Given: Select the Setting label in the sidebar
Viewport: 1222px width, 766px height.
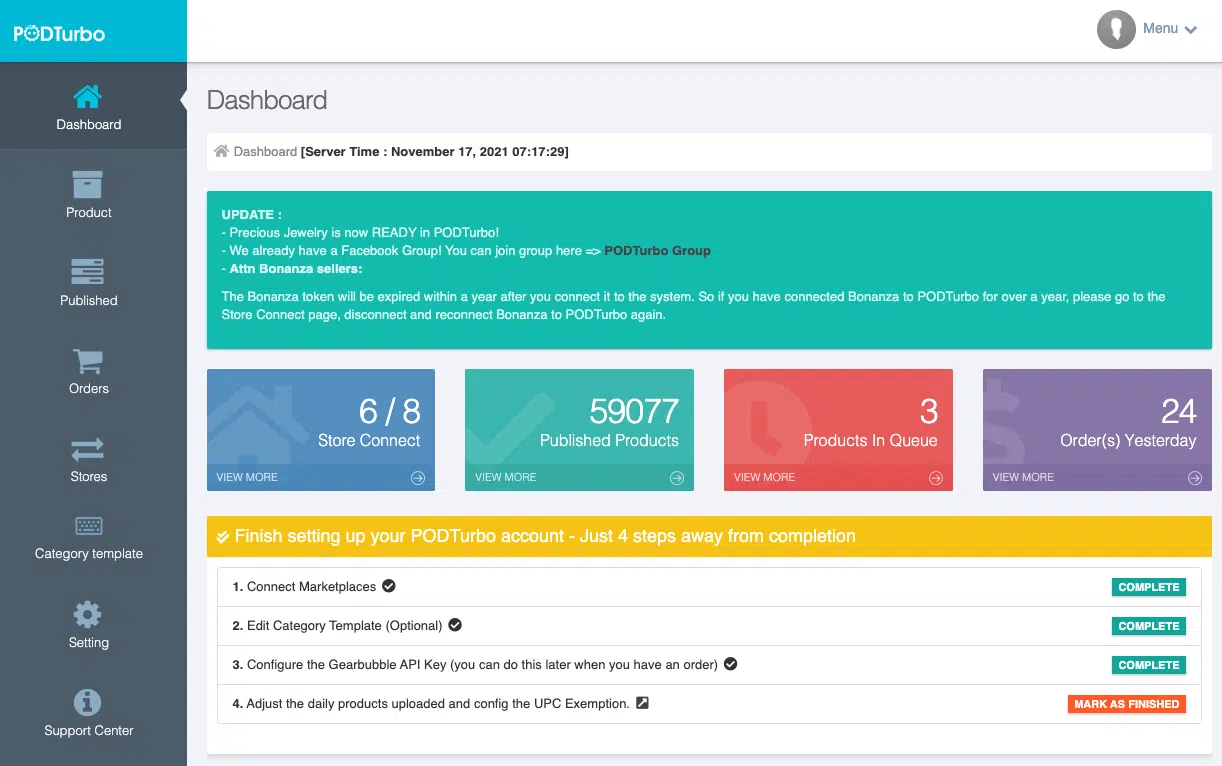Looking at the screenshot, I should pos(89,643).
